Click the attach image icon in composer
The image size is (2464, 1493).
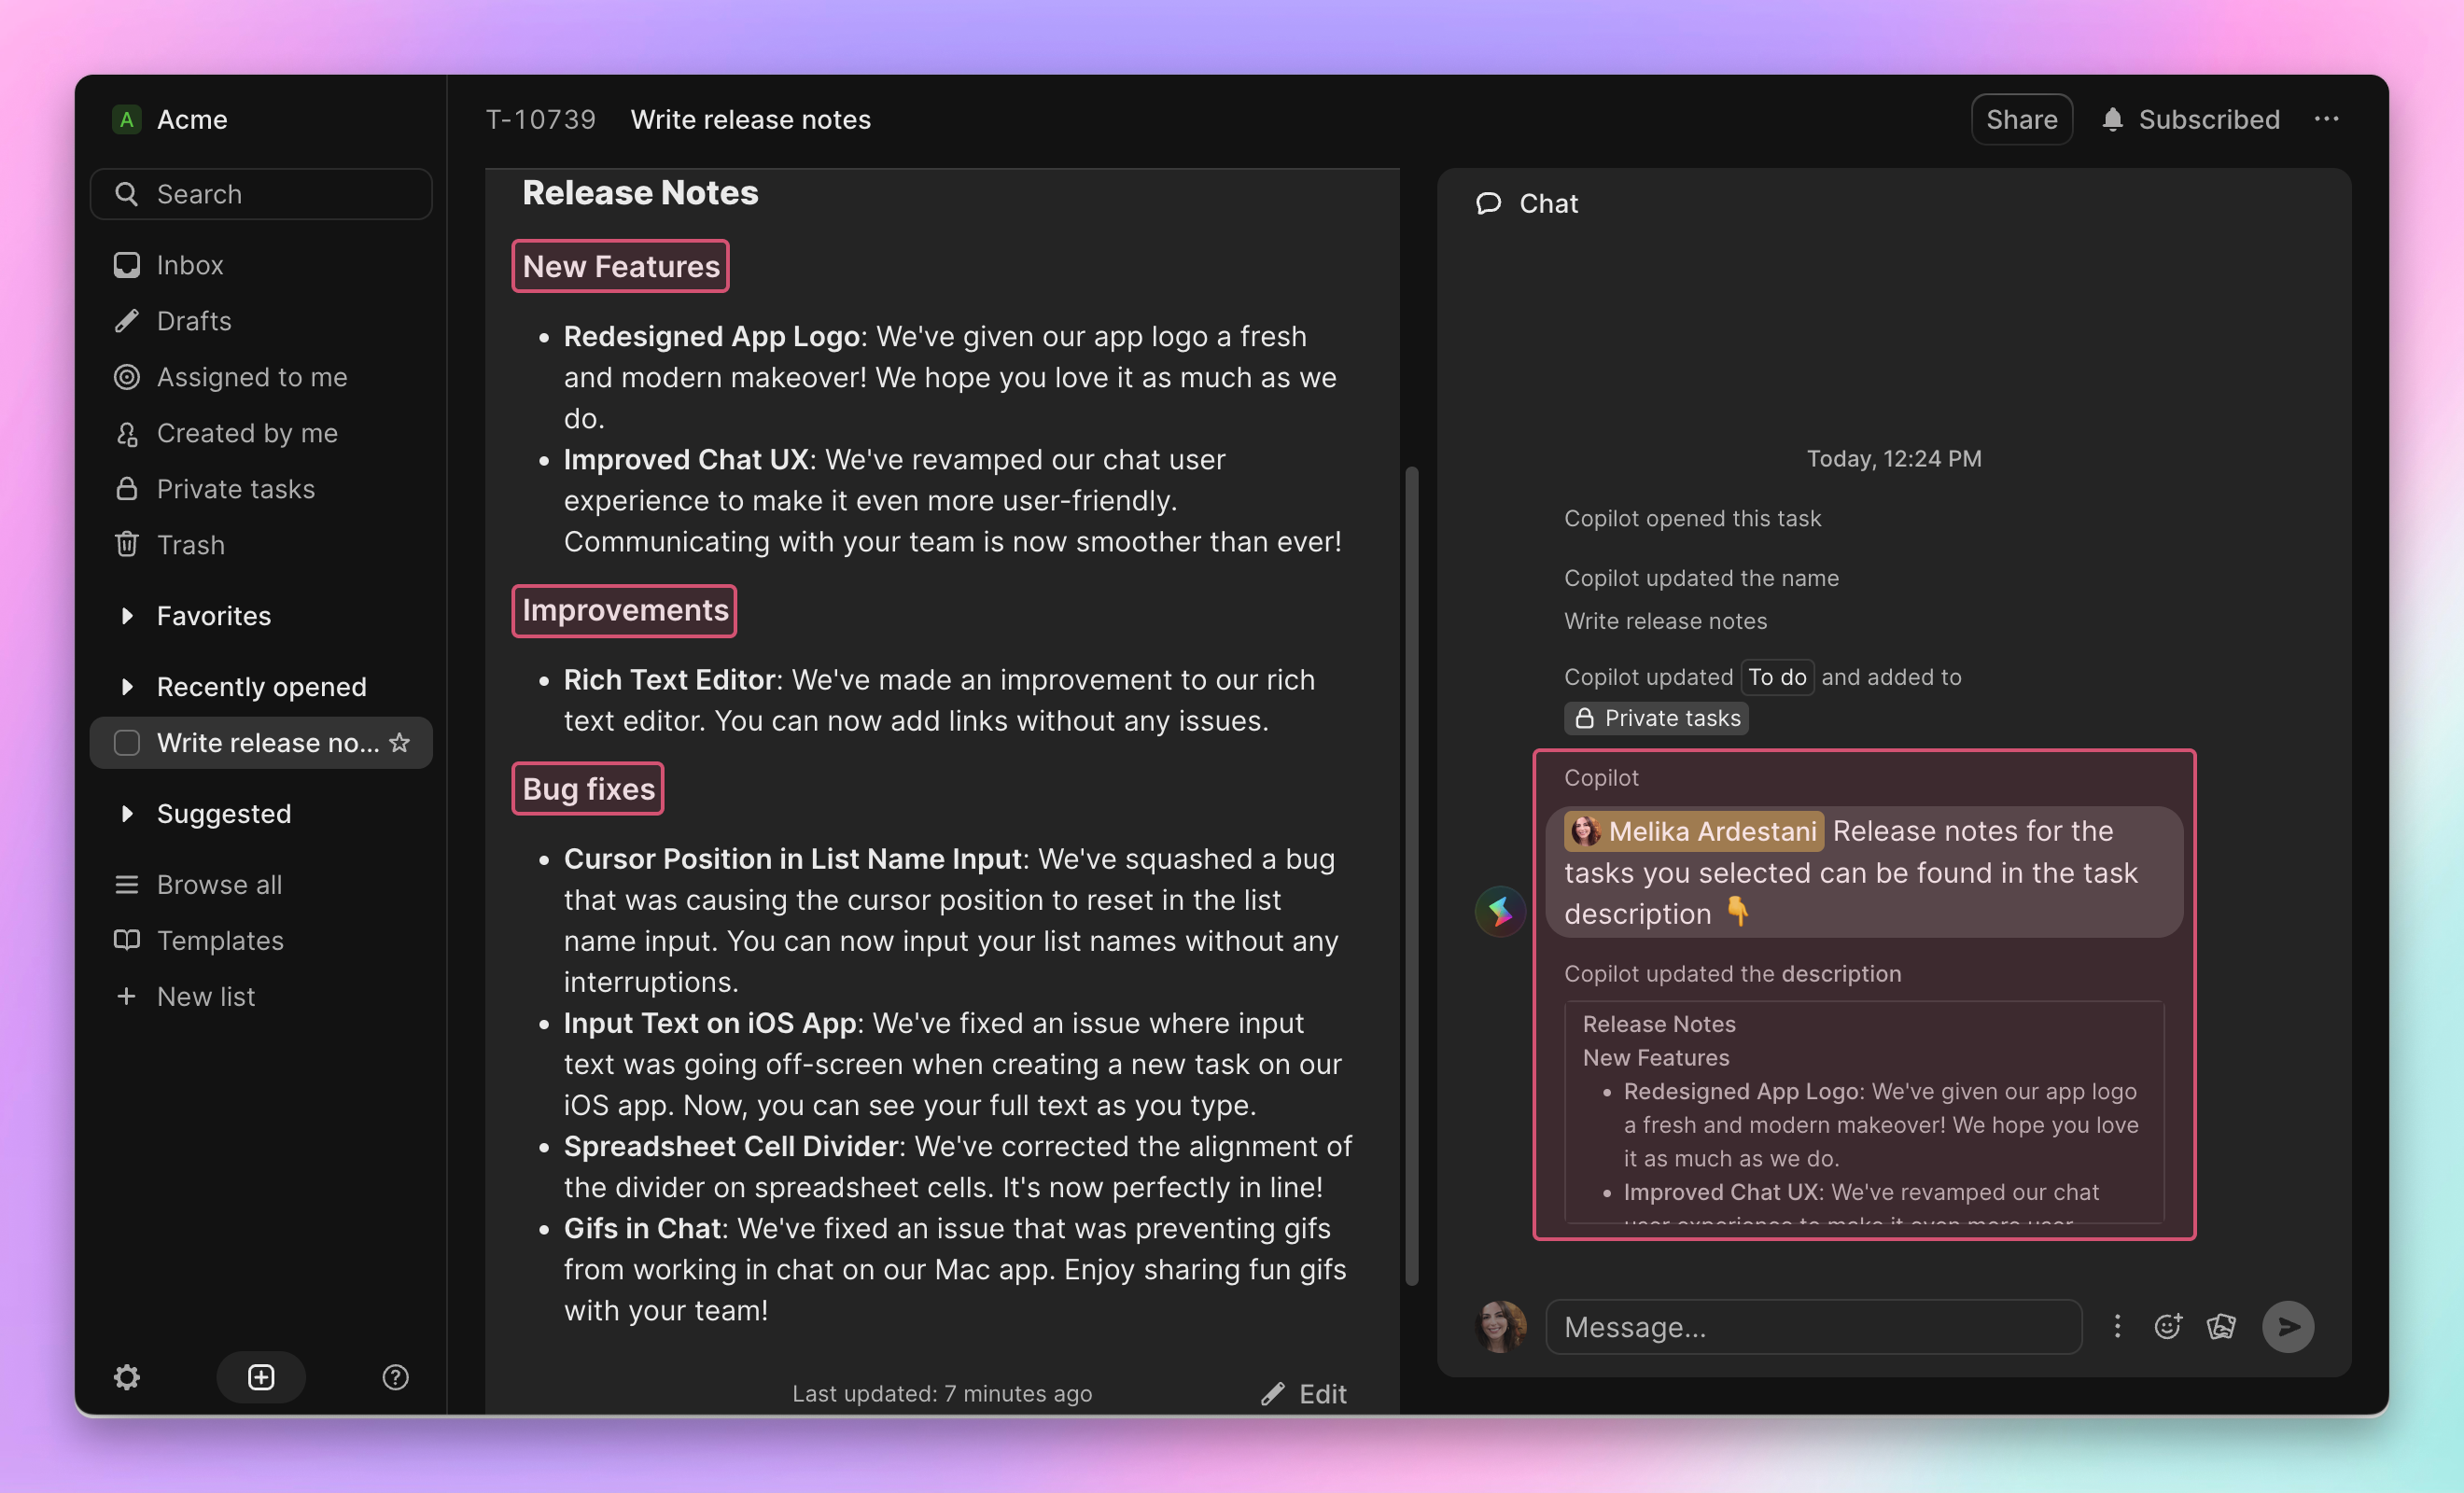tap(2221, 1326)
